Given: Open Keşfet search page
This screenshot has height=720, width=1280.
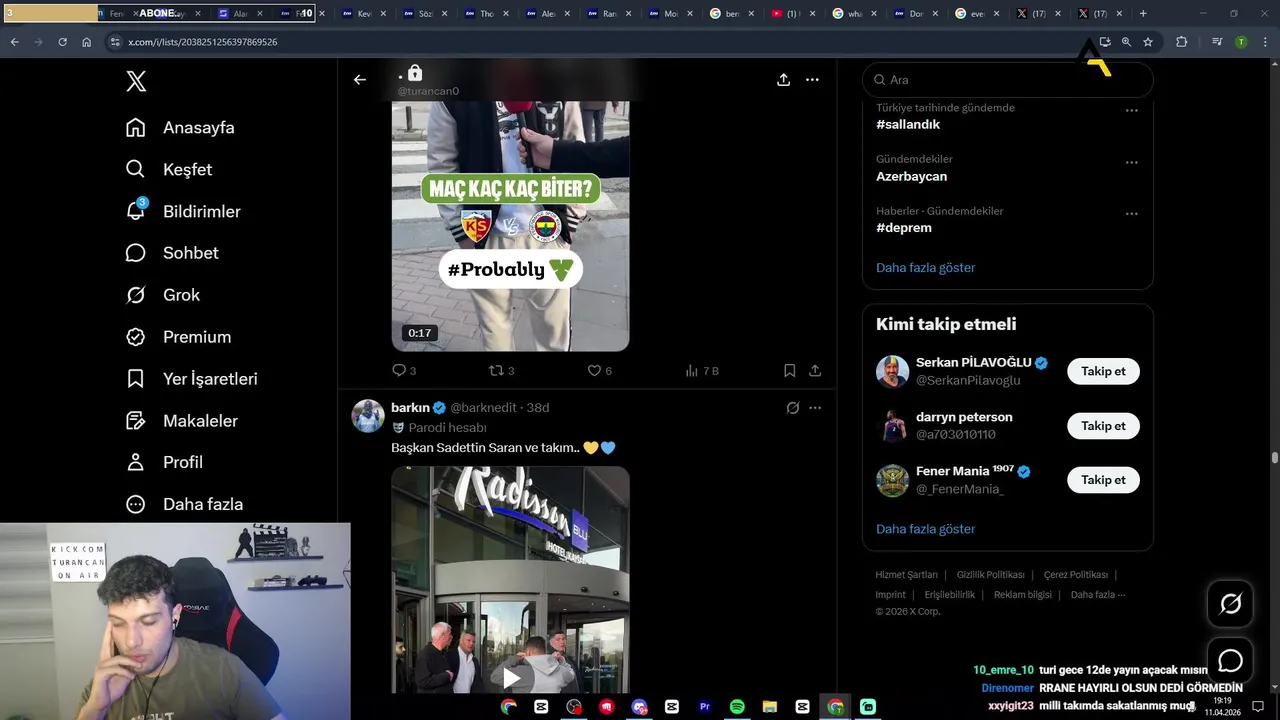Looking at the screenshot, I should (x=170, y=170).
